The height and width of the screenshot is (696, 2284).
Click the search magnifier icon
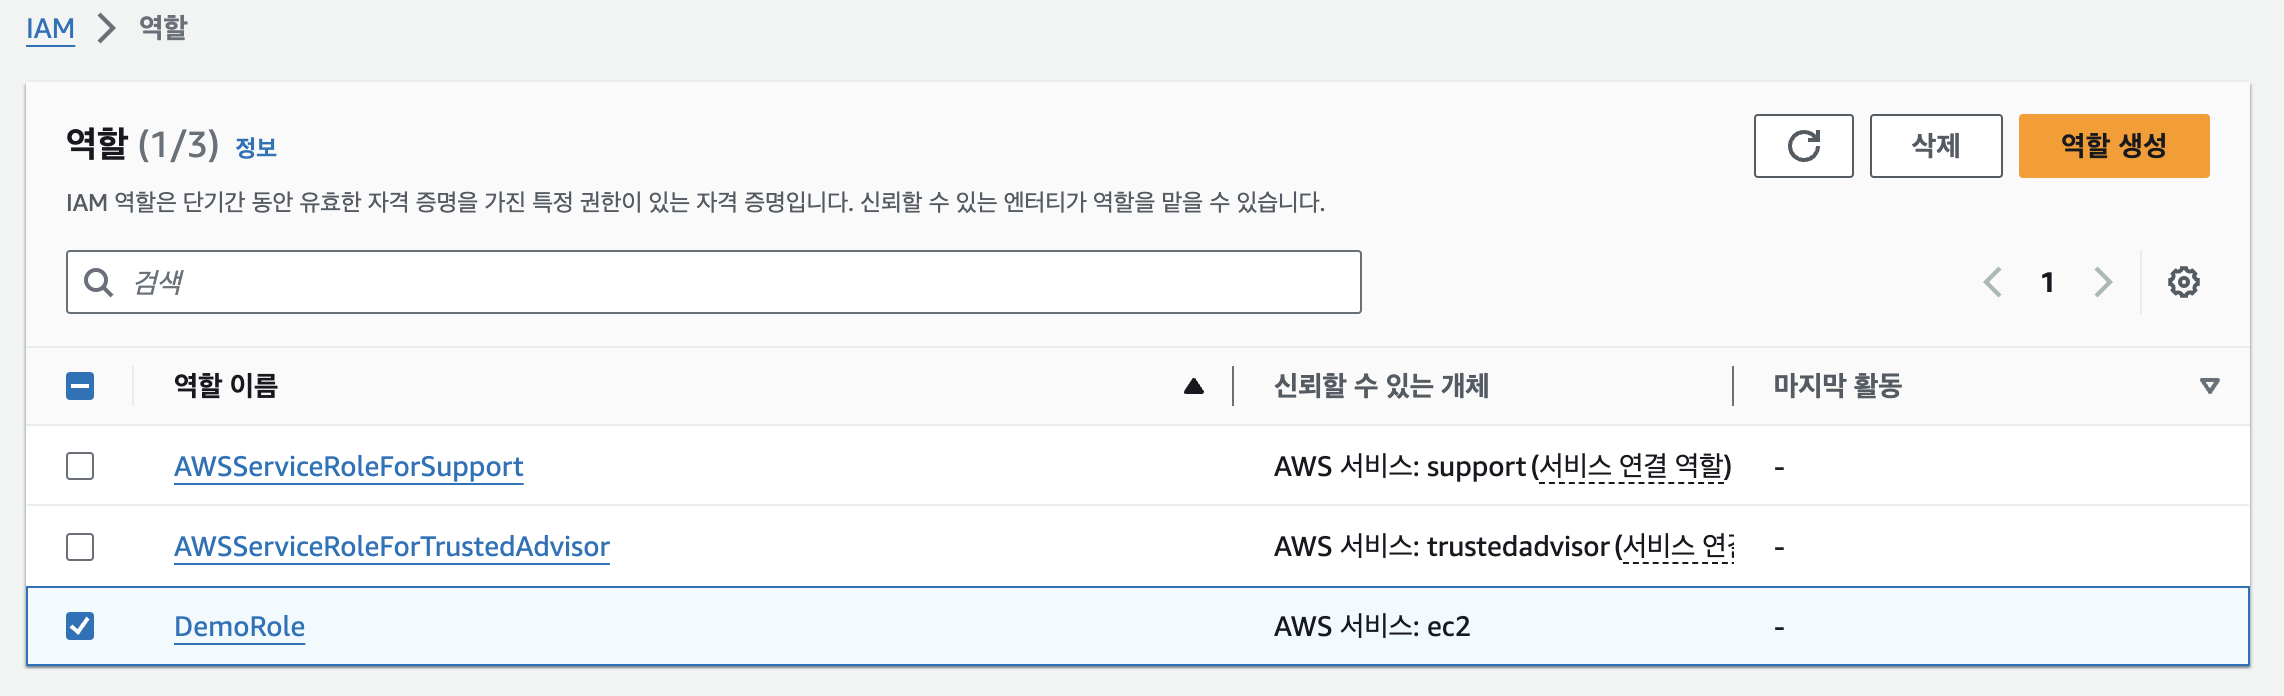pyautogui.click(x=98, y=283)
